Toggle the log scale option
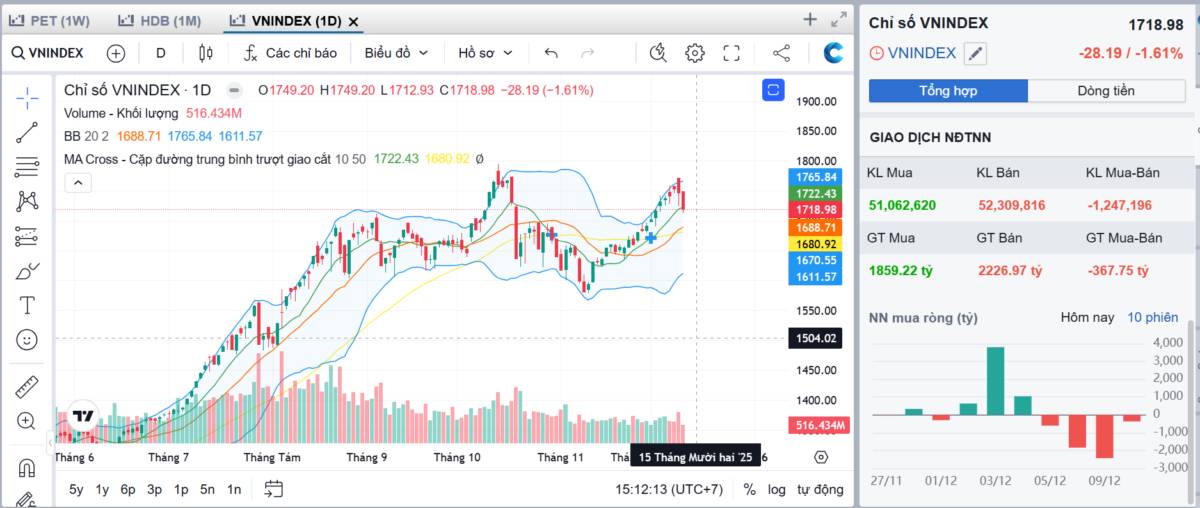Viewport: 1200px width, 508px height. 776,489
